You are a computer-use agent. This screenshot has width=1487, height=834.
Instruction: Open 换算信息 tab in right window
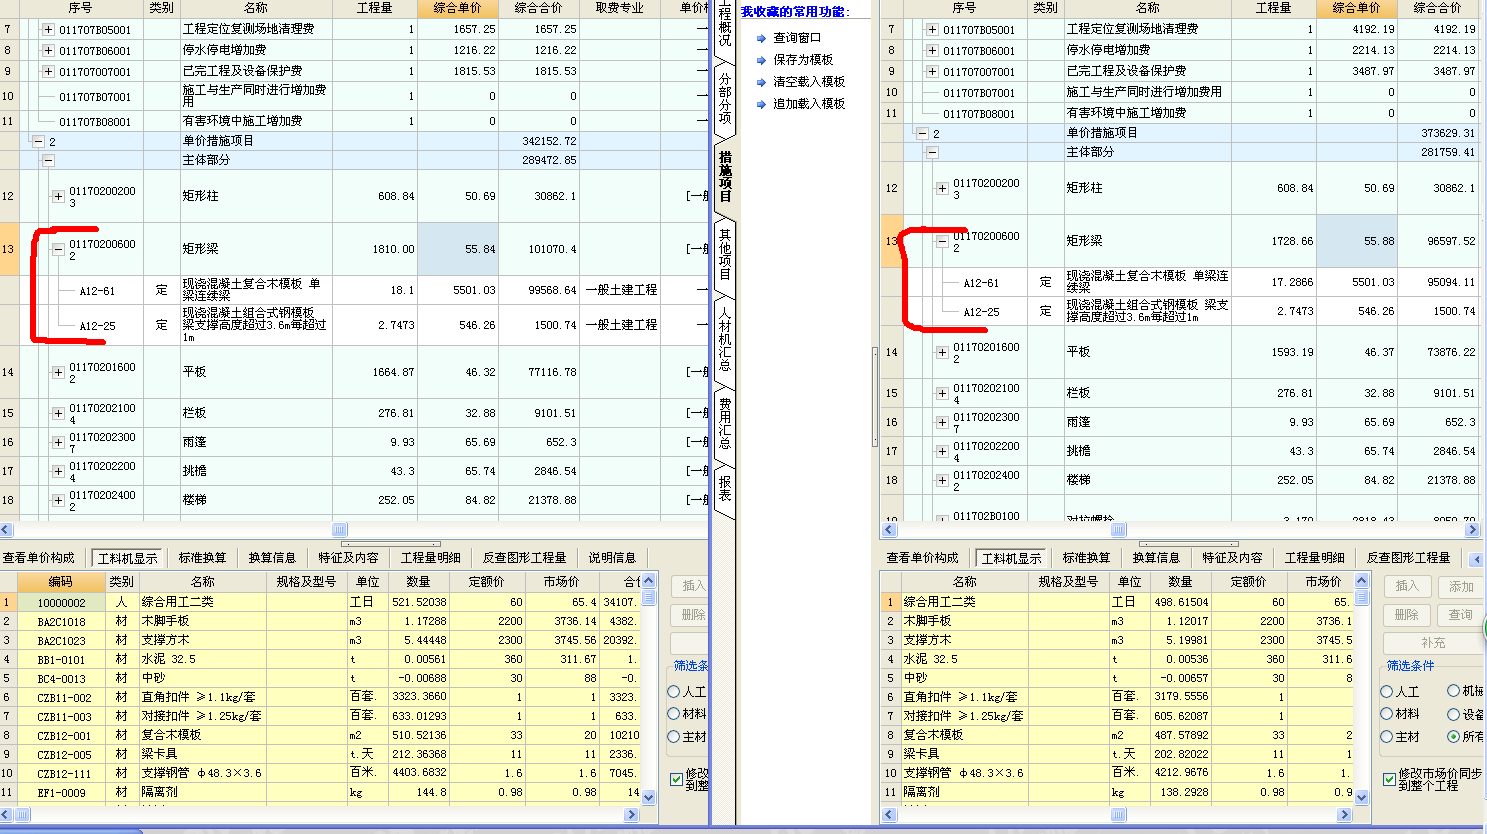1158,558
